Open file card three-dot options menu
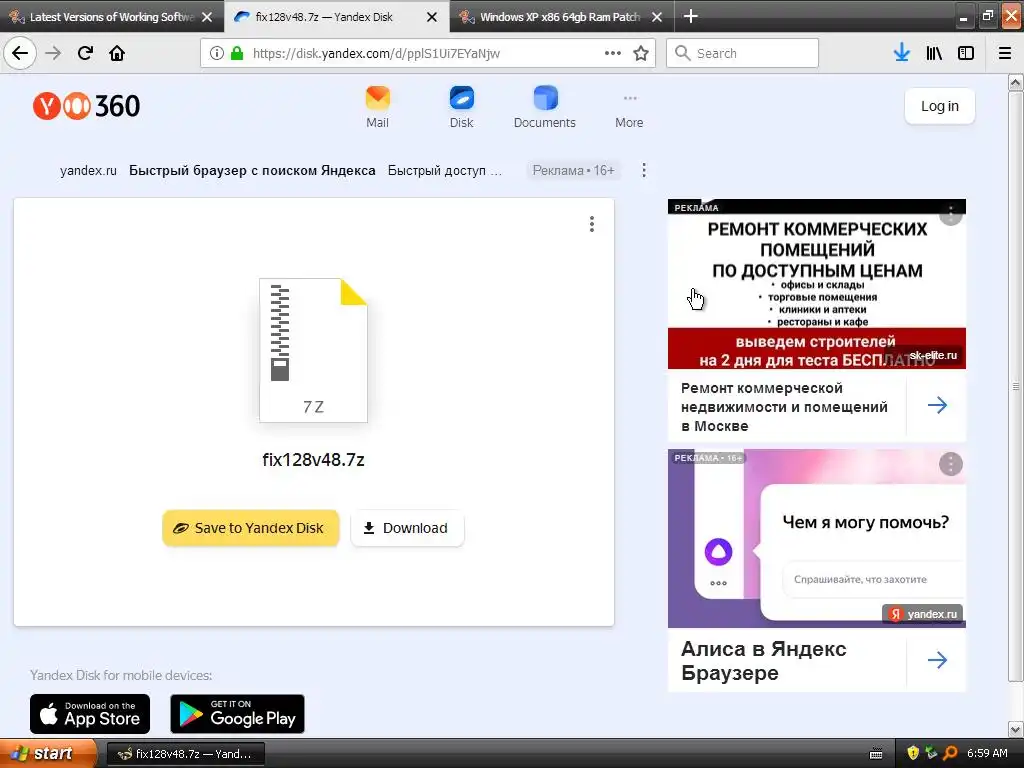The width and height of the screenshot is (1024, 768). click(x=592, y=224)
